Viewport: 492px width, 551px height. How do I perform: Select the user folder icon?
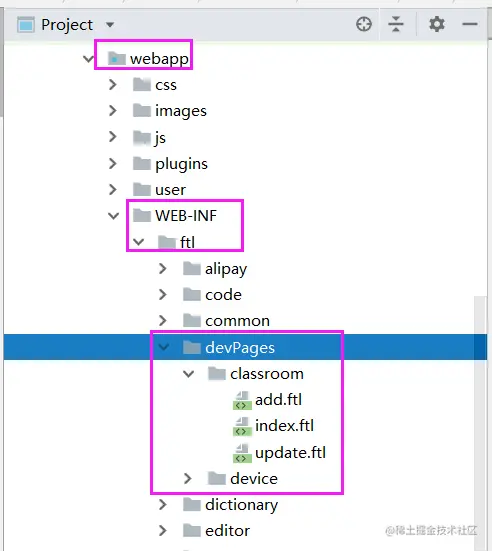pos(142,190)
